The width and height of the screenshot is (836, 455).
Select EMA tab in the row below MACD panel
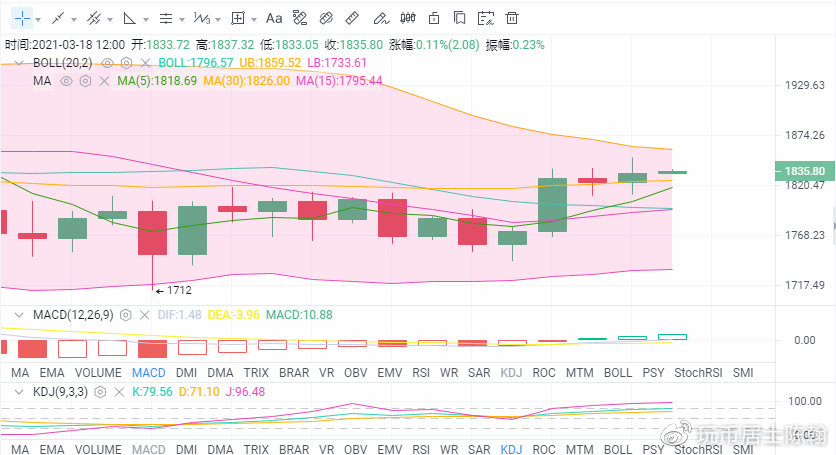(52, 373)
